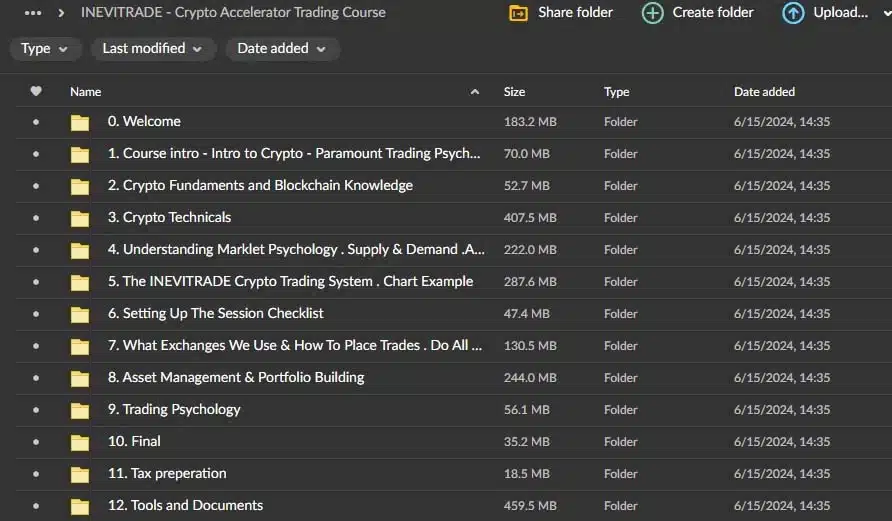Image resolution: width=892 pixels, height=521 pixels.
Task: Click the Upload... label
Action: click(841, 12)
